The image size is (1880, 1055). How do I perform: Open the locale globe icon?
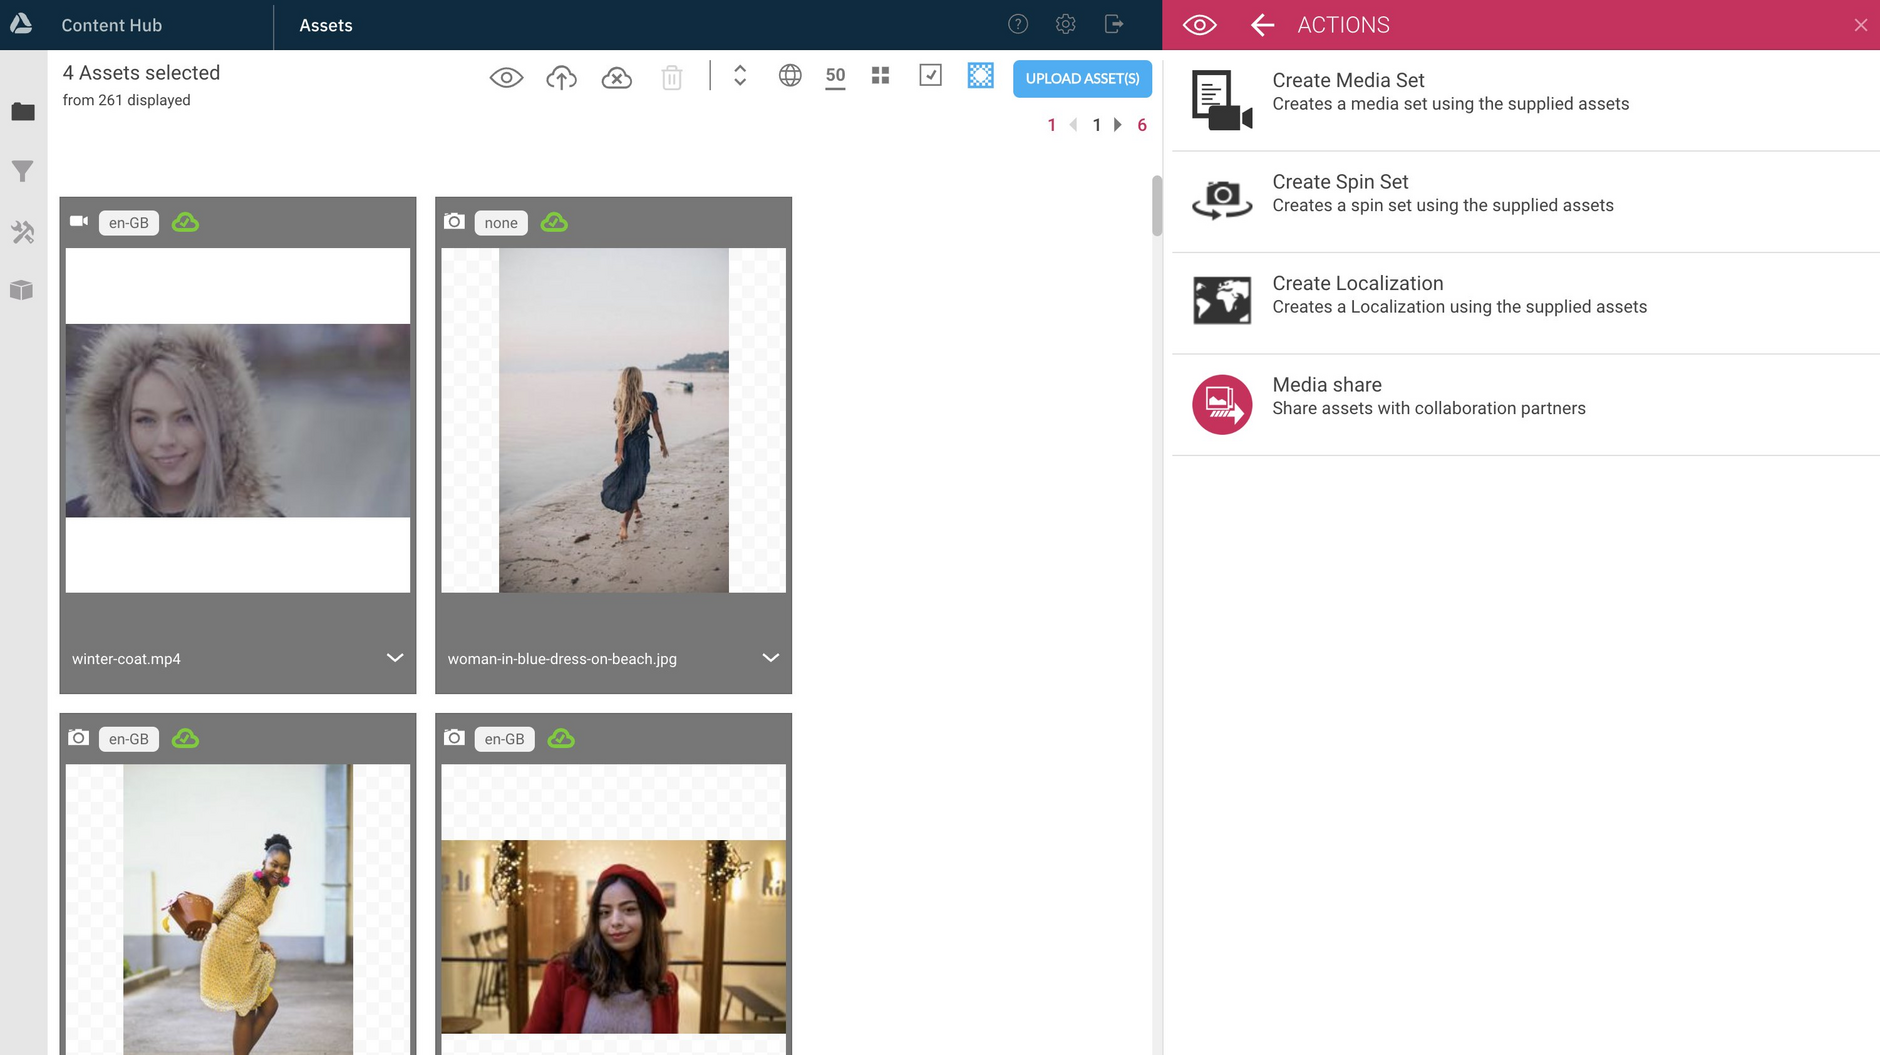pyautogui.click(x=790, y=75)
